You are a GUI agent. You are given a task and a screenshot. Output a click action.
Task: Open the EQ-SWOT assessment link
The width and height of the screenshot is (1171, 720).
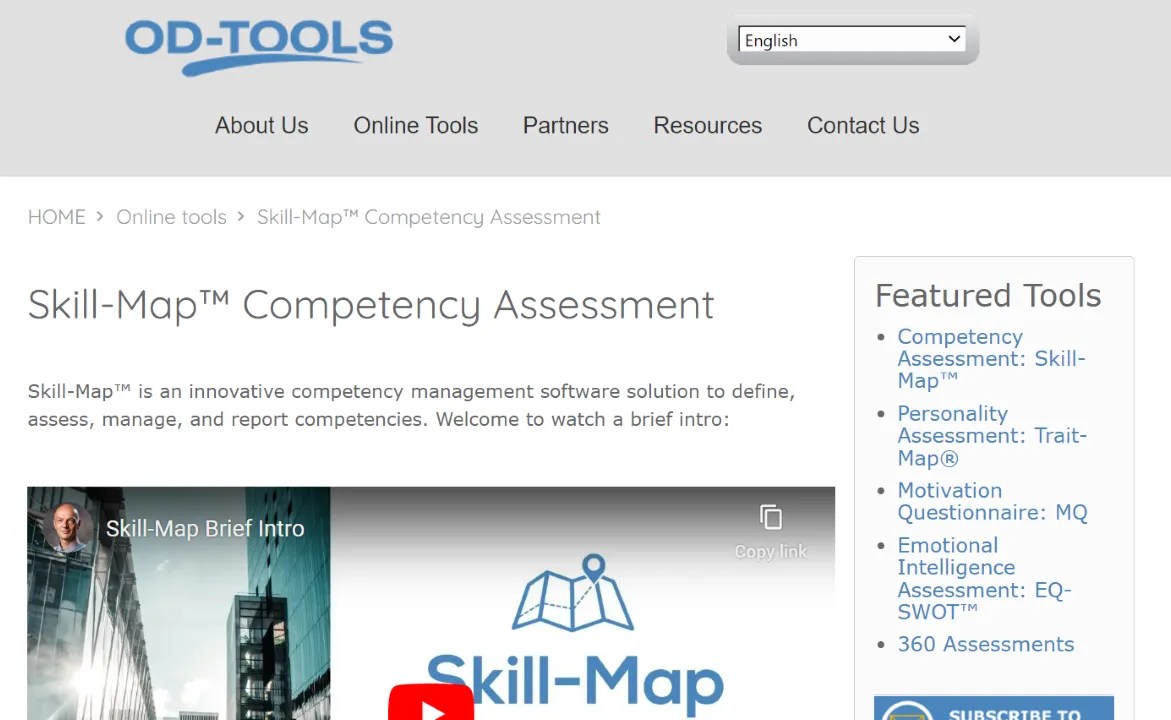984,578
